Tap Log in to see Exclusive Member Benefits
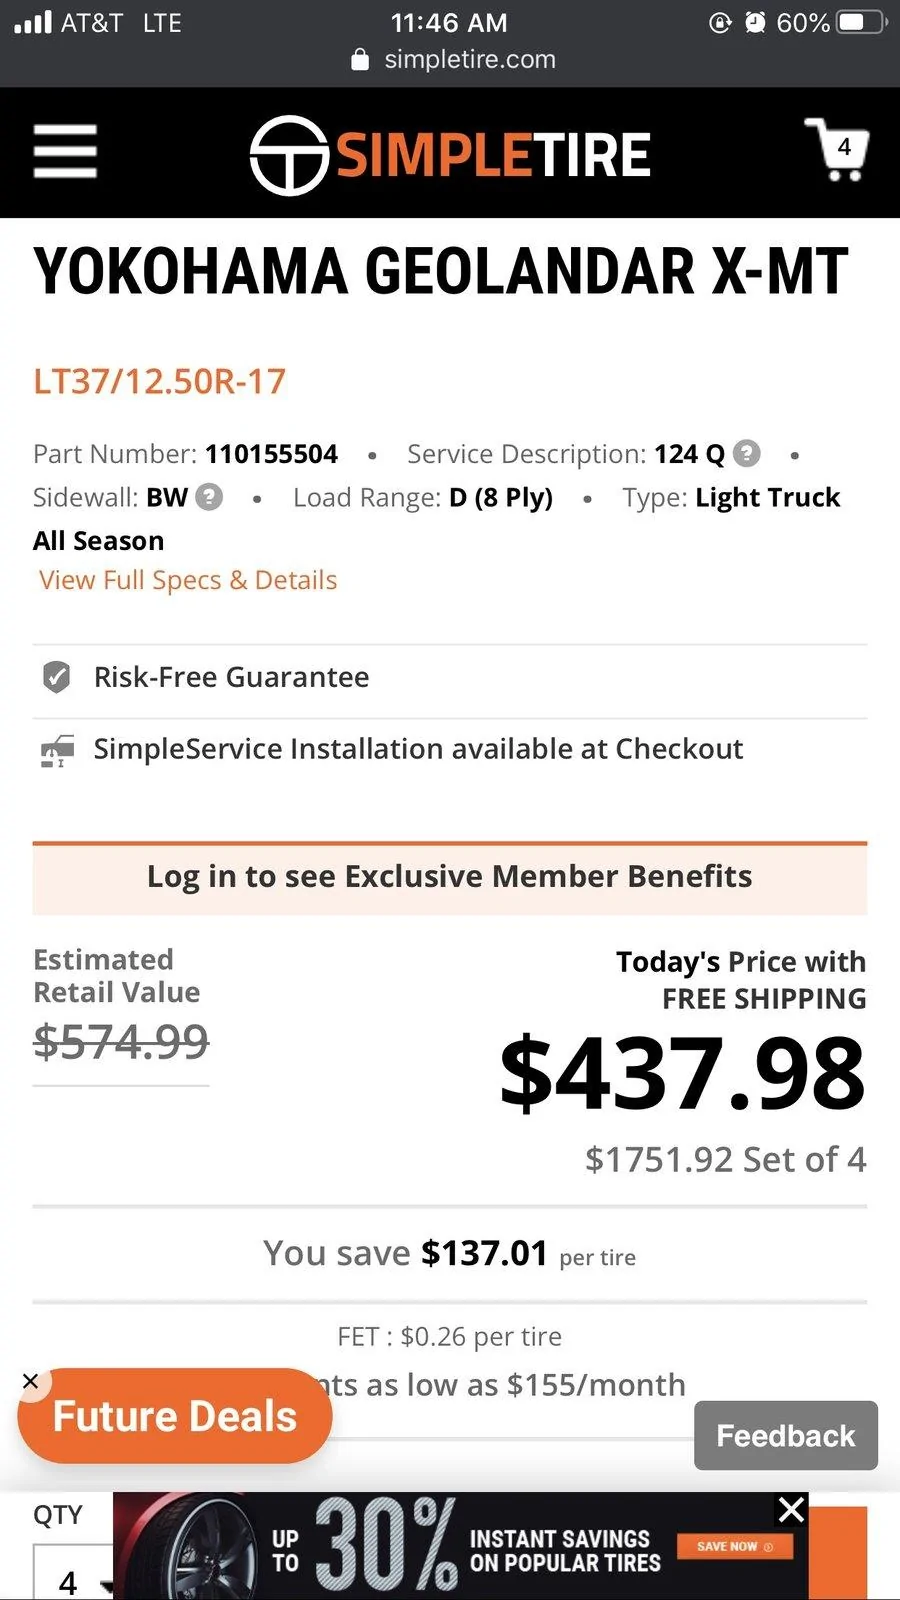This screenshot has height=1600, width=900. pos(450,878)
